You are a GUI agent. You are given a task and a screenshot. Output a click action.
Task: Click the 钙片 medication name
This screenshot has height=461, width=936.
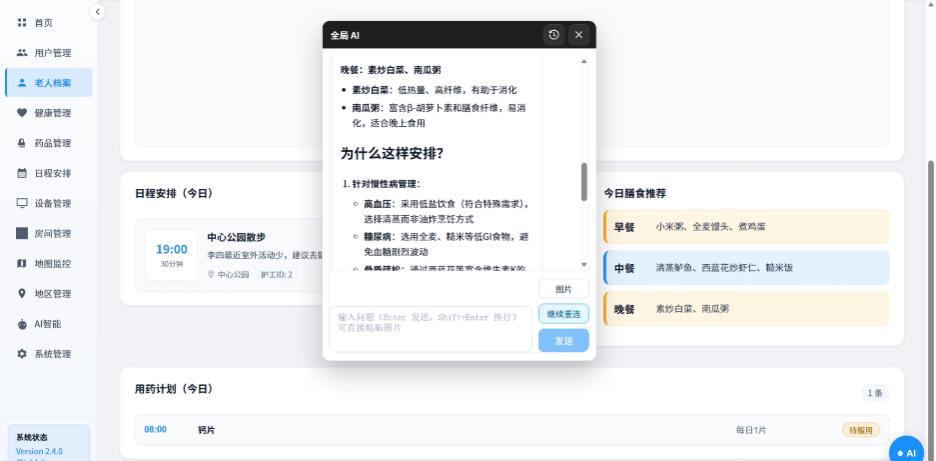(207, 430)
